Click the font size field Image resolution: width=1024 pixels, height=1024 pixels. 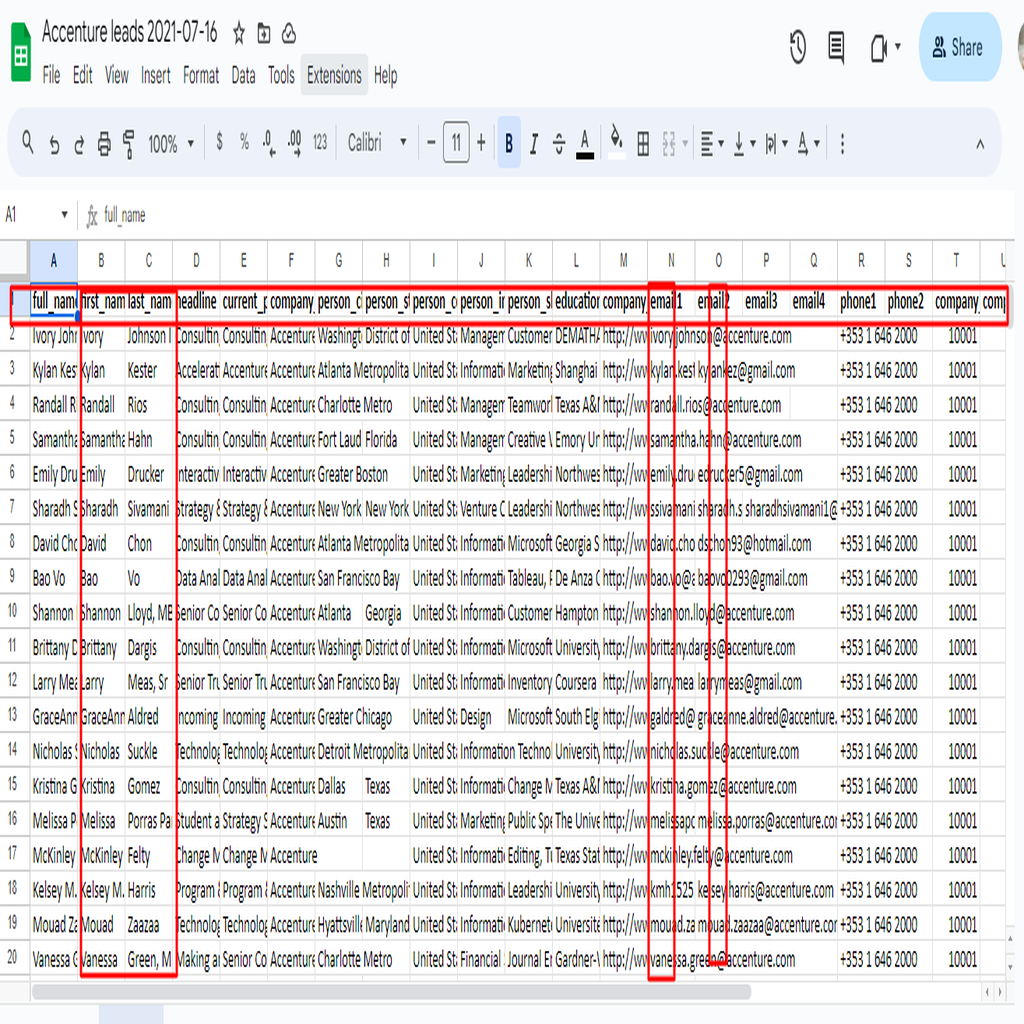[456, 142]
